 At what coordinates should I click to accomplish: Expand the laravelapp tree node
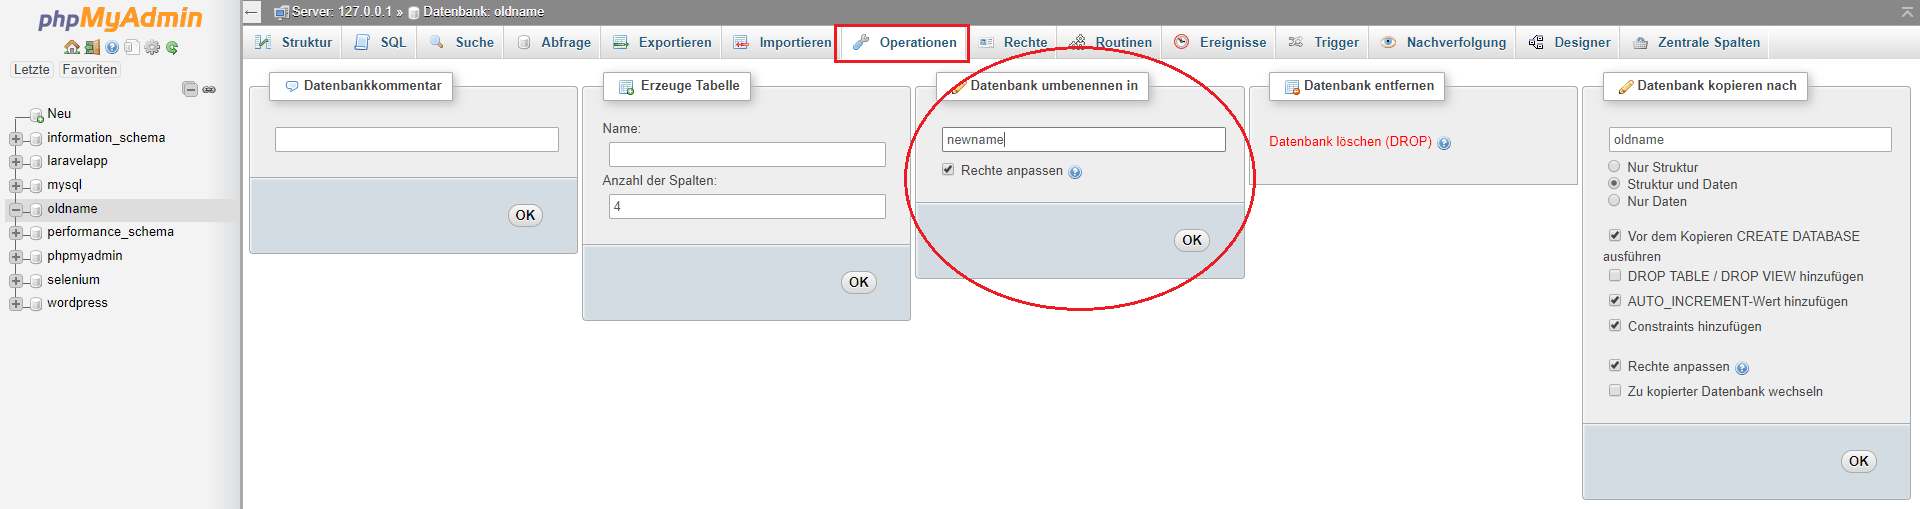coord(15,161)
